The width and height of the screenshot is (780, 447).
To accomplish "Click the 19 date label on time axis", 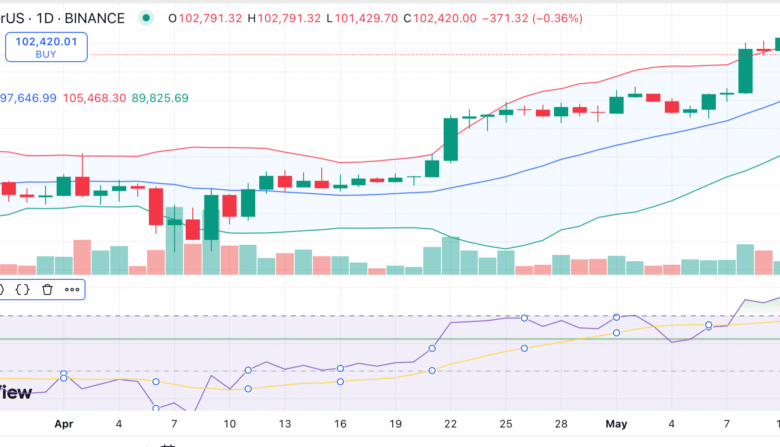I will 395,424.
